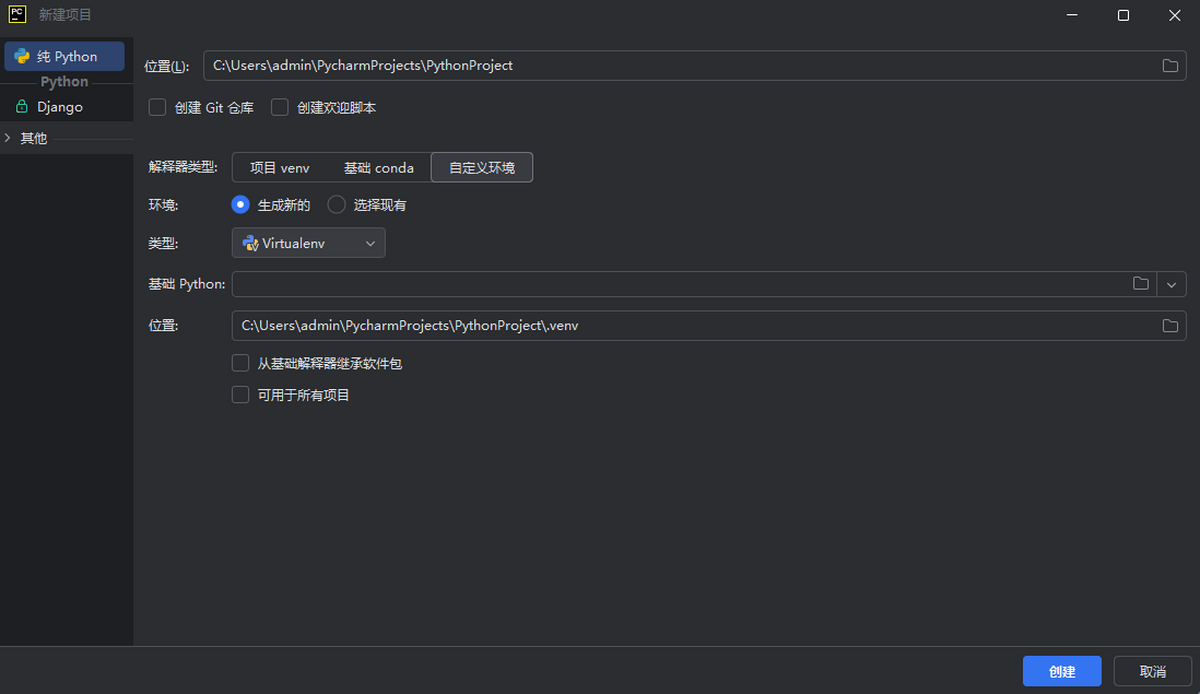Switch to 自定义环境 interpreter type
Viewport: 1200px width, 694px height.
pos(482,168)
